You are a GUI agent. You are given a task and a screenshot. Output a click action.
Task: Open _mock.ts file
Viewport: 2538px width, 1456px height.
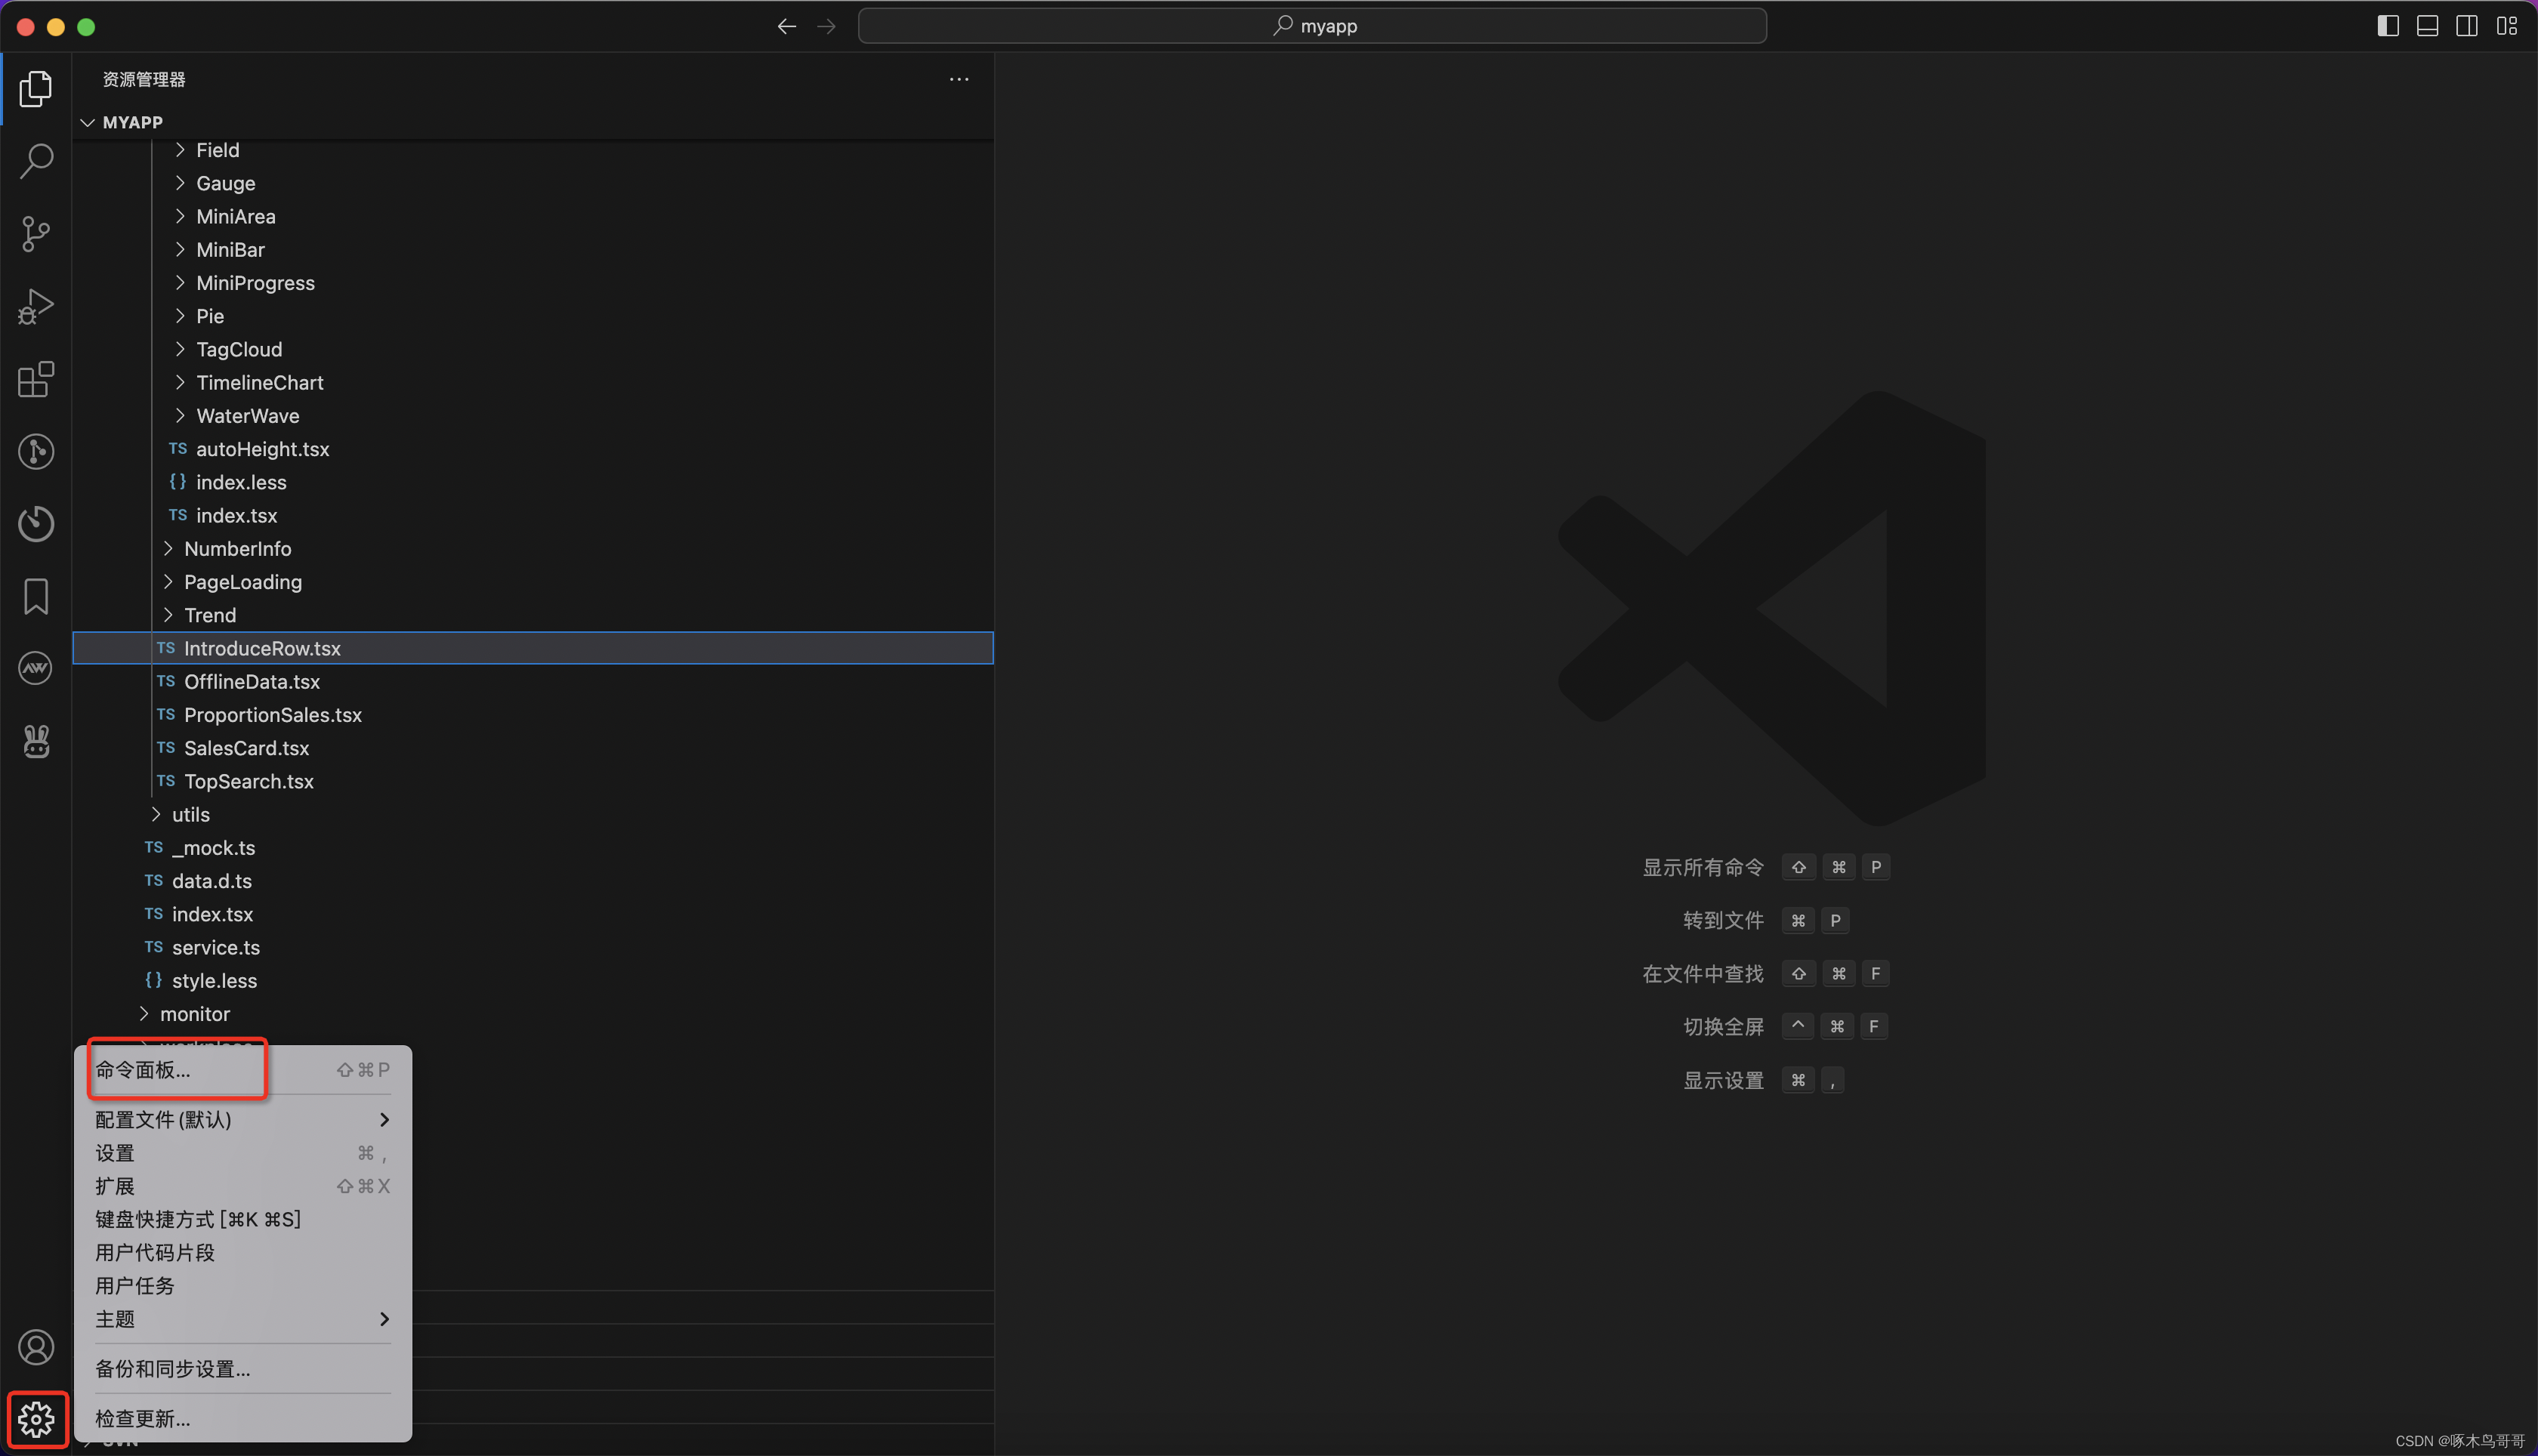(x=533, y=847)
